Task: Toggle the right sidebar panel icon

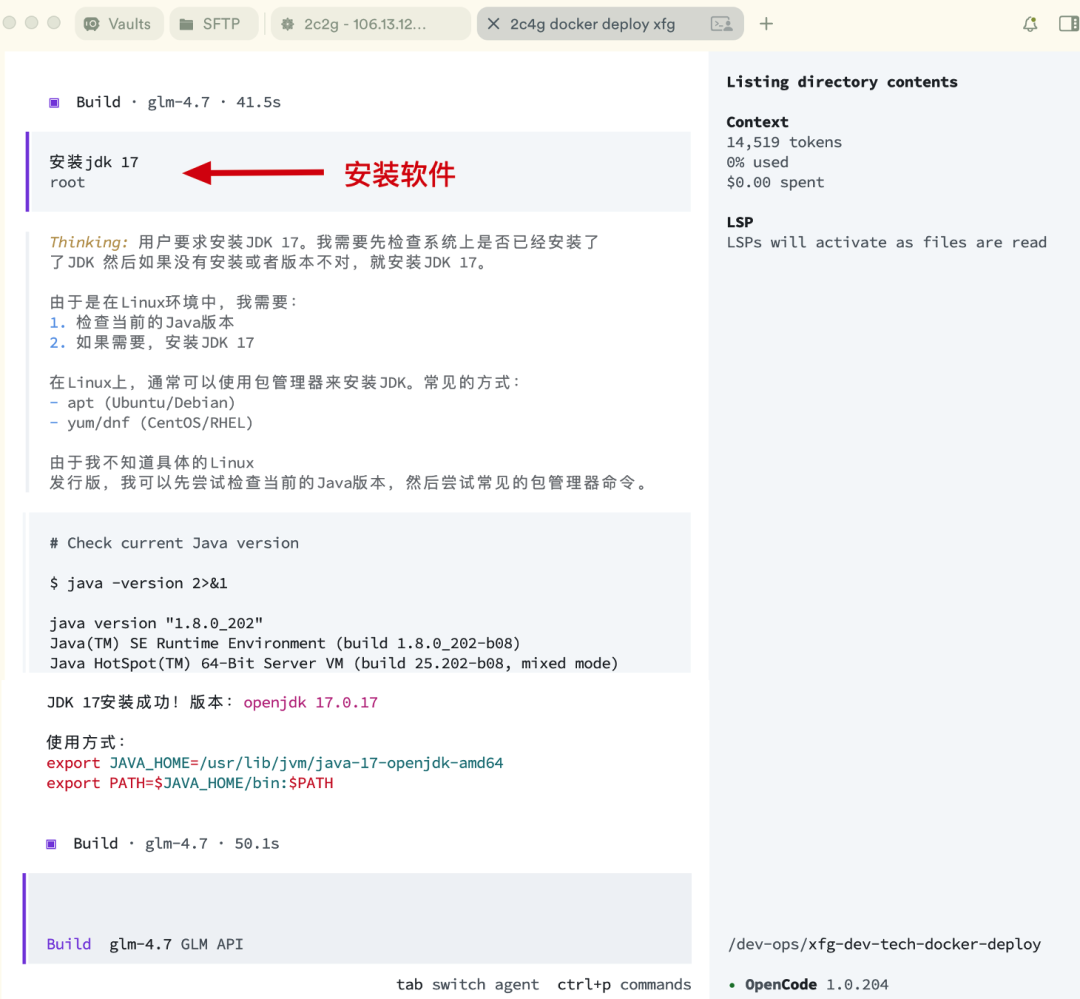Action: tap(1067, 24)
